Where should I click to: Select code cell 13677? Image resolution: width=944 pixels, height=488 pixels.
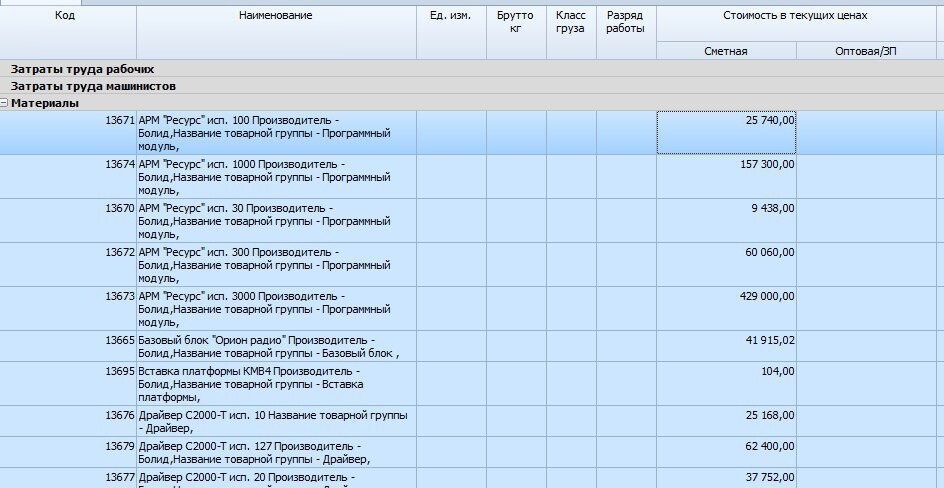click(x=68, y=478)
